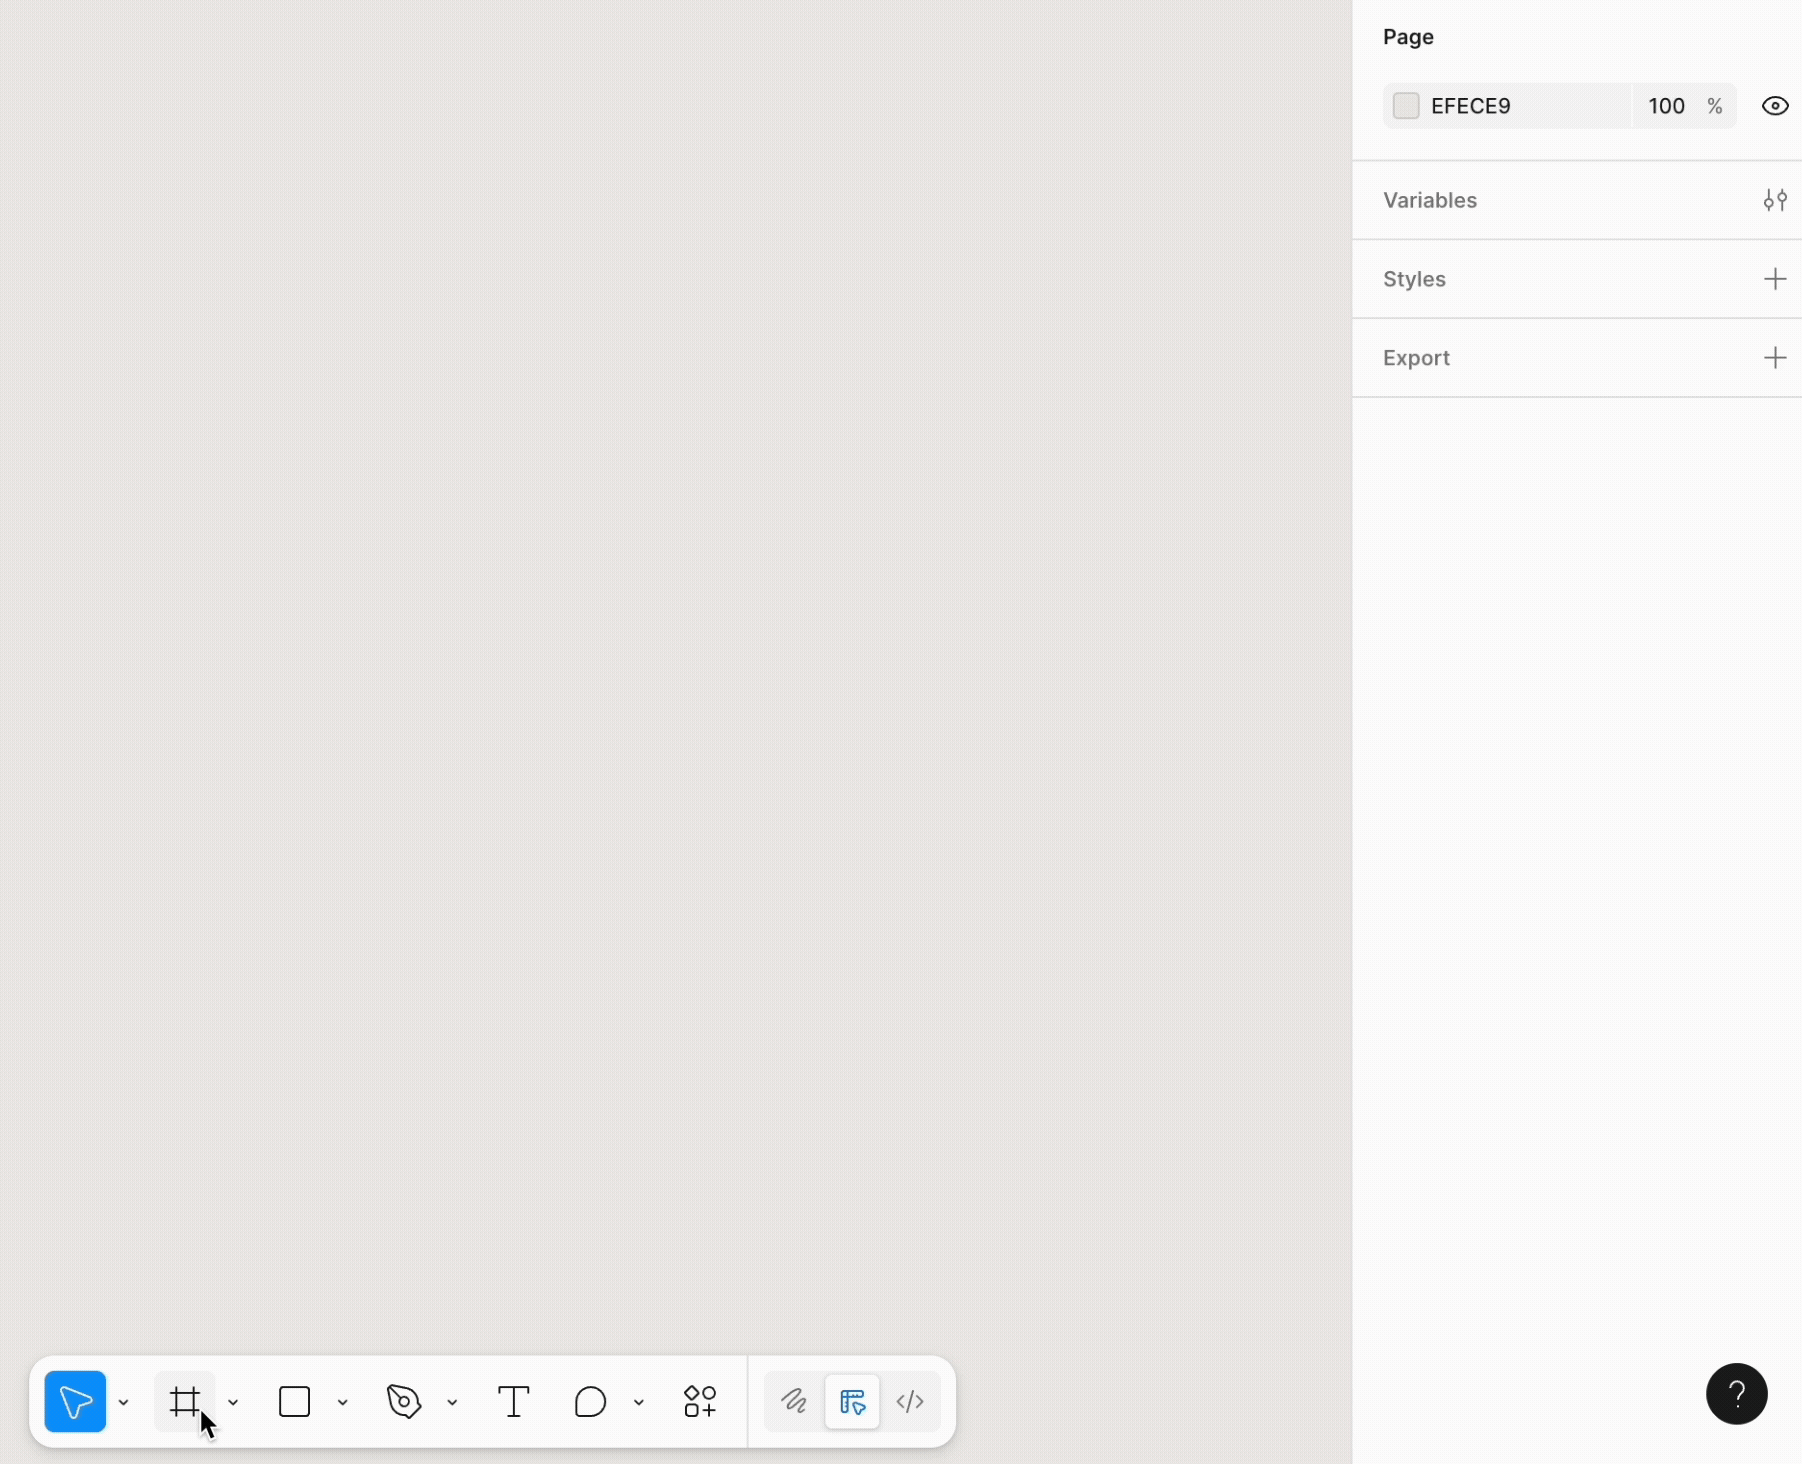
Task: Select the Pen tool
Action: coord(402,1402)
